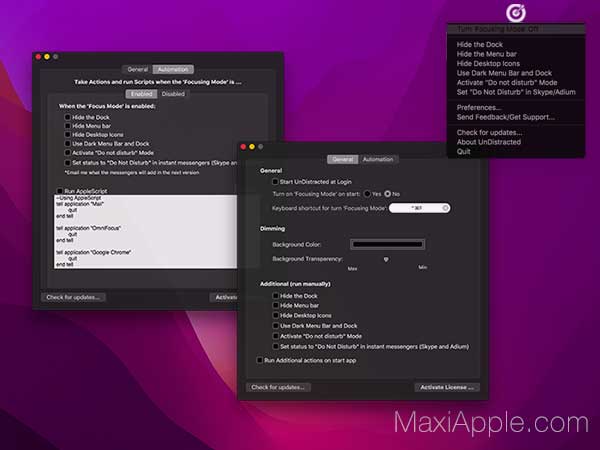Open the Background Color swatch

[387, 244]
